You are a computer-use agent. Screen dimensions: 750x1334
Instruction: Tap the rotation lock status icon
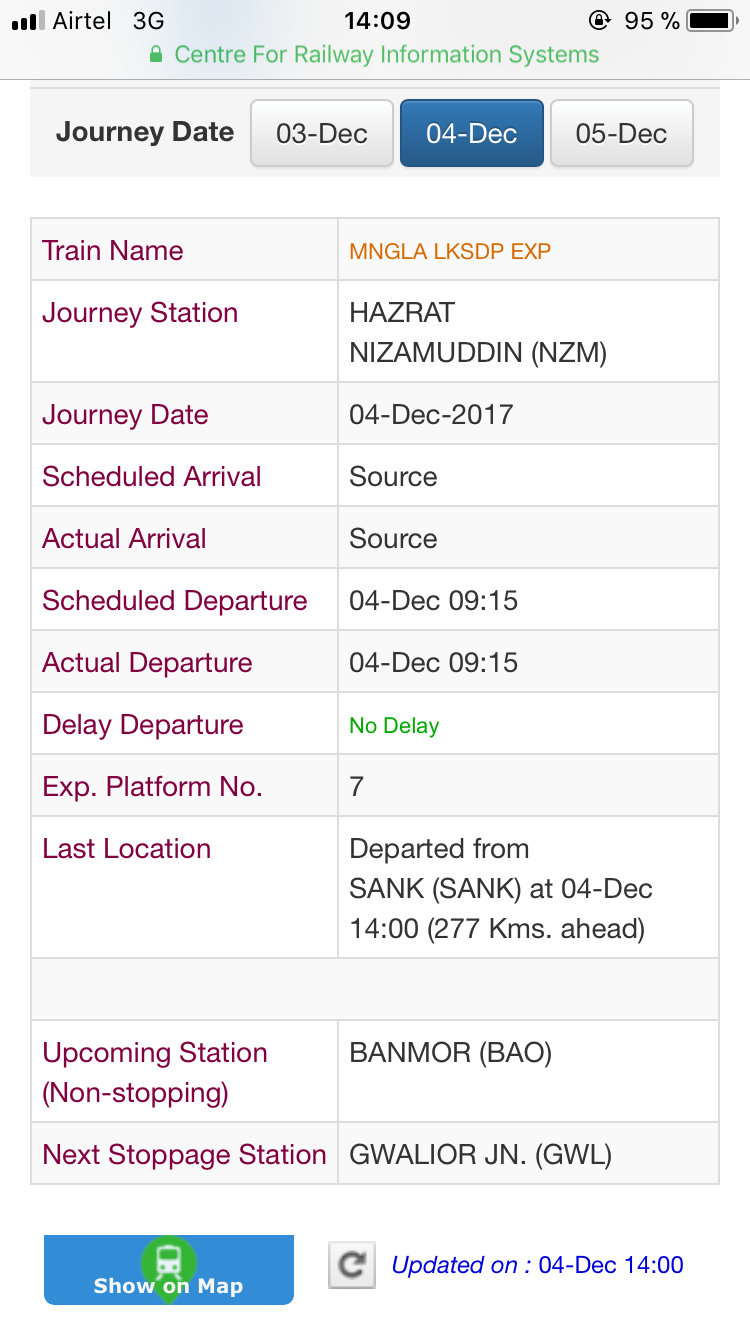pyautogui.click(x=600, y=21)
